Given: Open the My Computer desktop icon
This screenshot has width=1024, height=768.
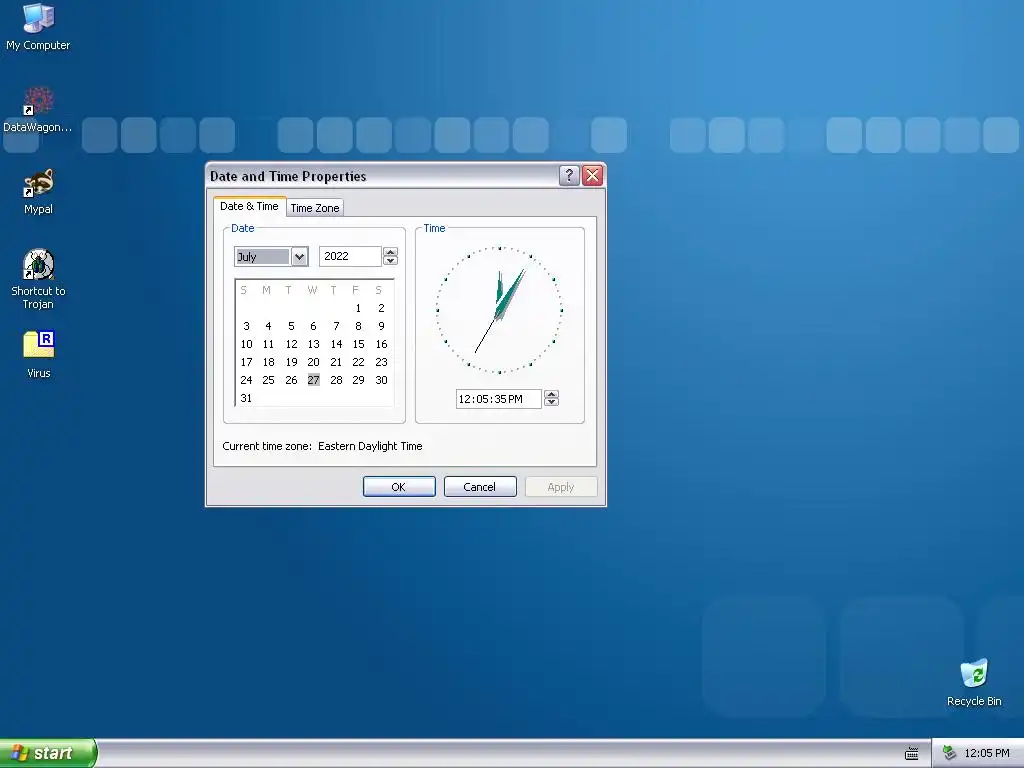Looking at the screenshot, I should 39,27.
